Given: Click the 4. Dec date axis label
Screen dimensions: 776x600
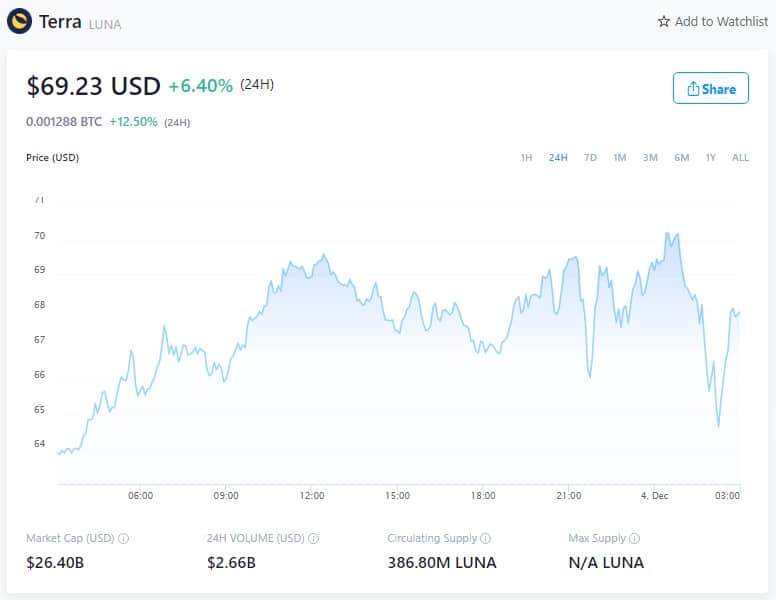Looking at the screenshot, I should pos(654,496).
